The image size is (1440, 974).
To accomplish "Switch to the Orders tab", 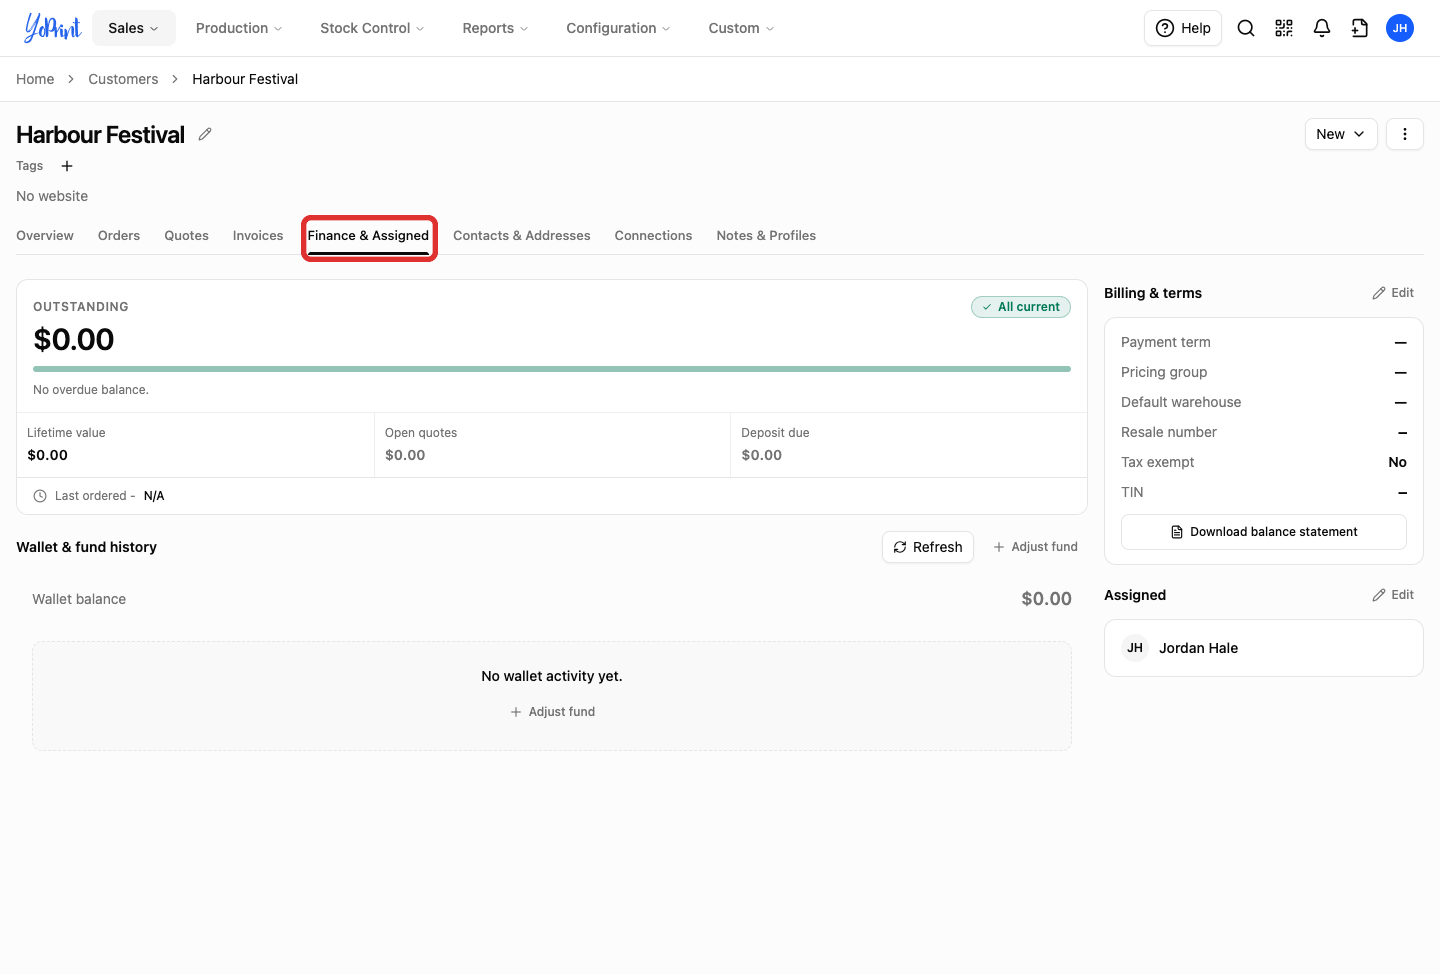I will tap(119, 236).
